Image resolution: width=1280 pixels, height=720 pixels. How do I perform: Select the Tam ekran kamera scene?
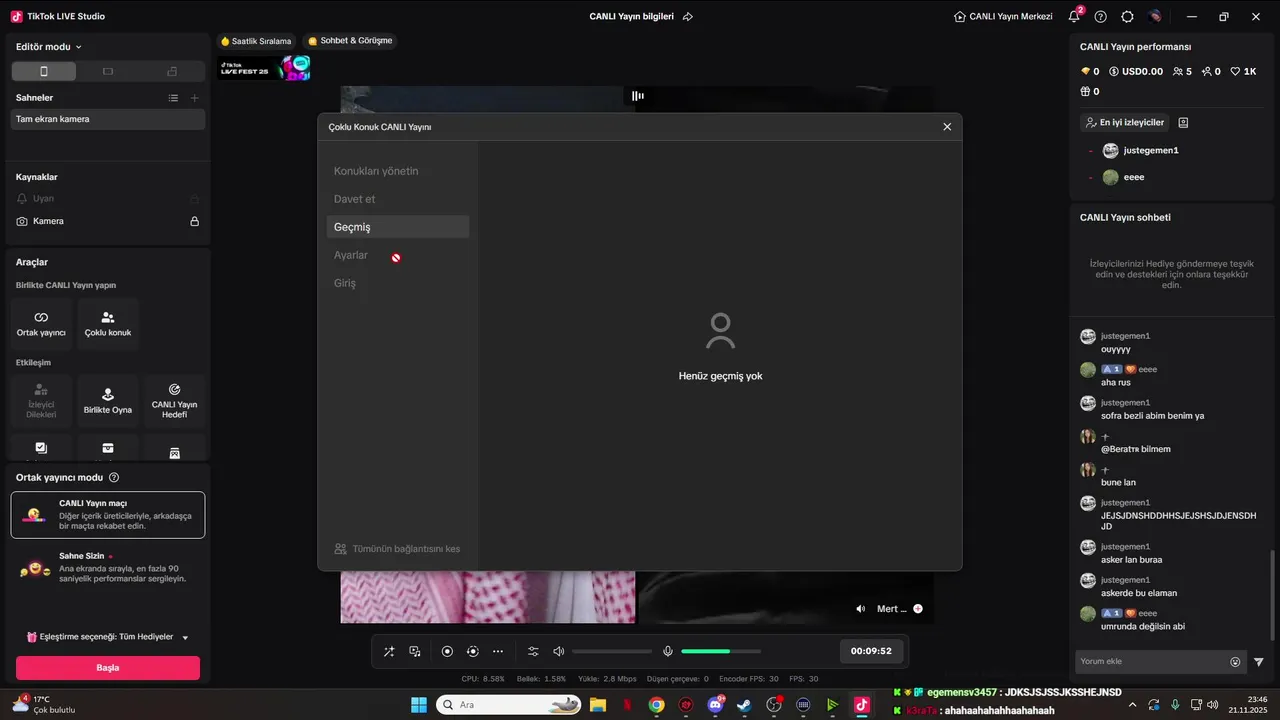pos(108,119)
